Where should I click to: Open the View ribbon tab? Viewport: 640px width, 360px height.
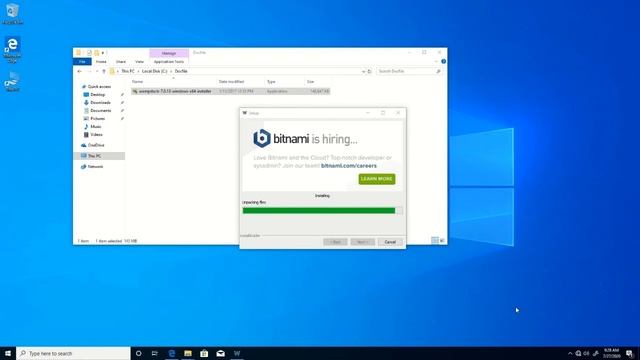(139, 62)
